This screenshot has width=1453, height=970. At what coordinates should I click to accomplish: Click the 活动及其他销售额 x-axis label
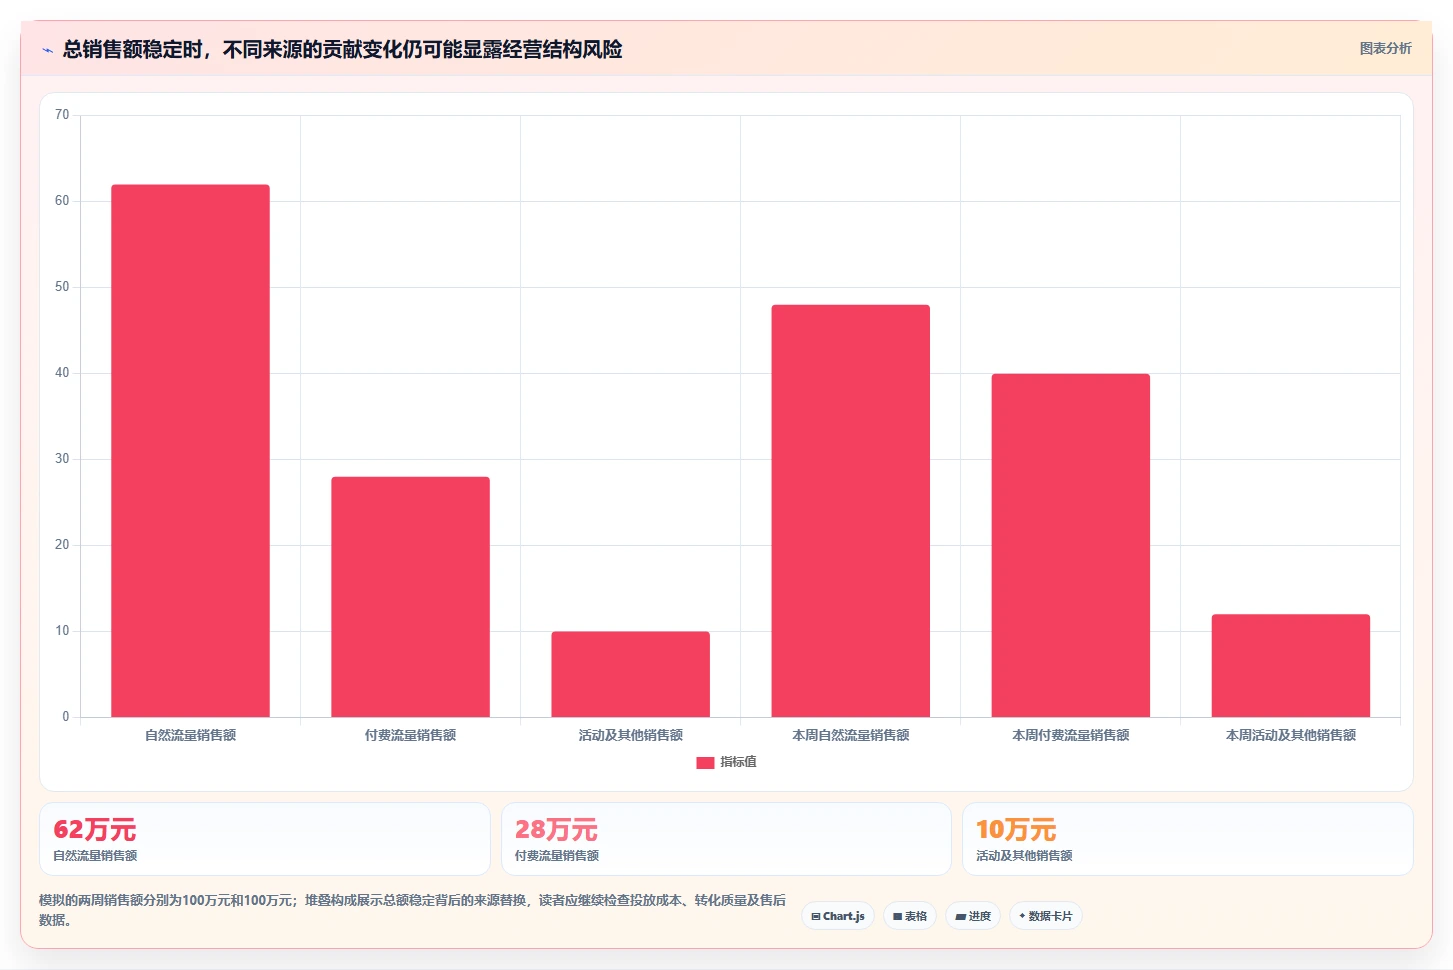tap(630, 735)
